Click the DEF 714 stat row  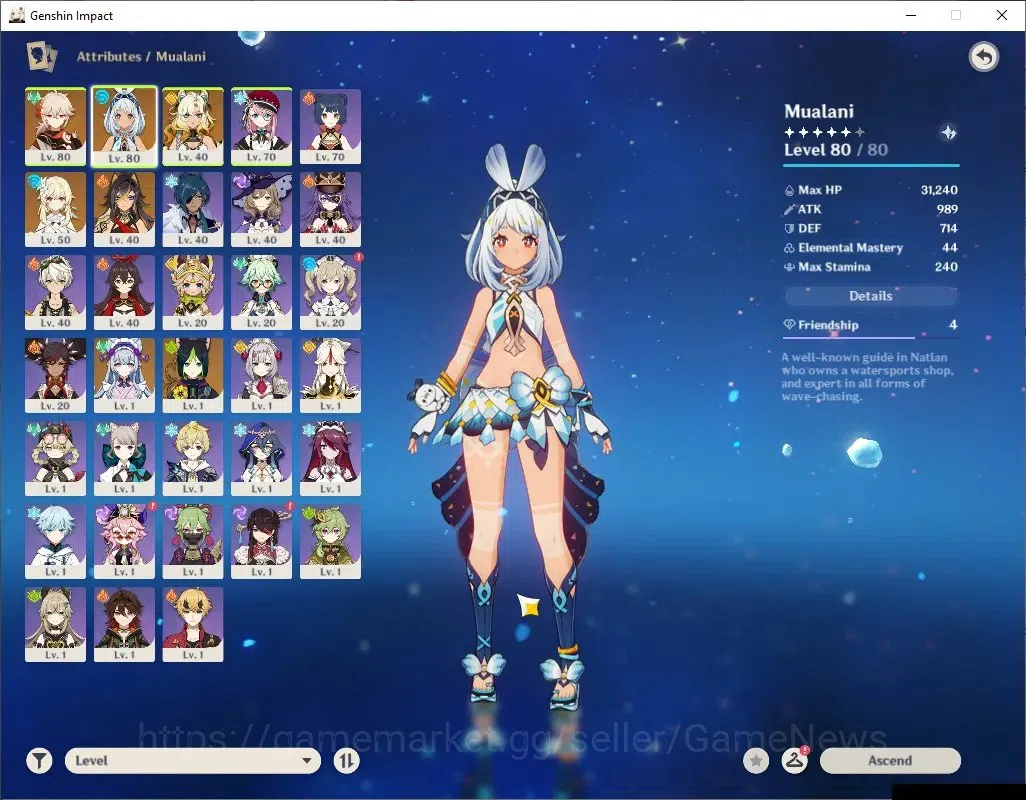pyautogui.click(x=871, y=228)
